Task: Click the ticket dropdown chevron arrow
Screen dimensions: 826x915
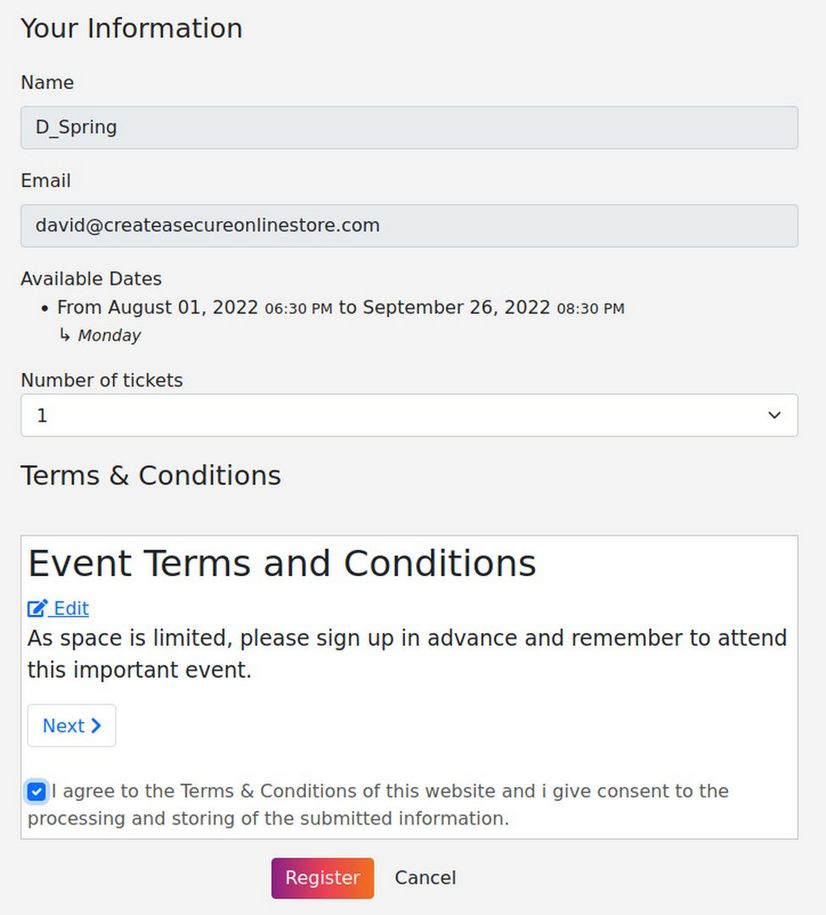Action: coord(774,415)
